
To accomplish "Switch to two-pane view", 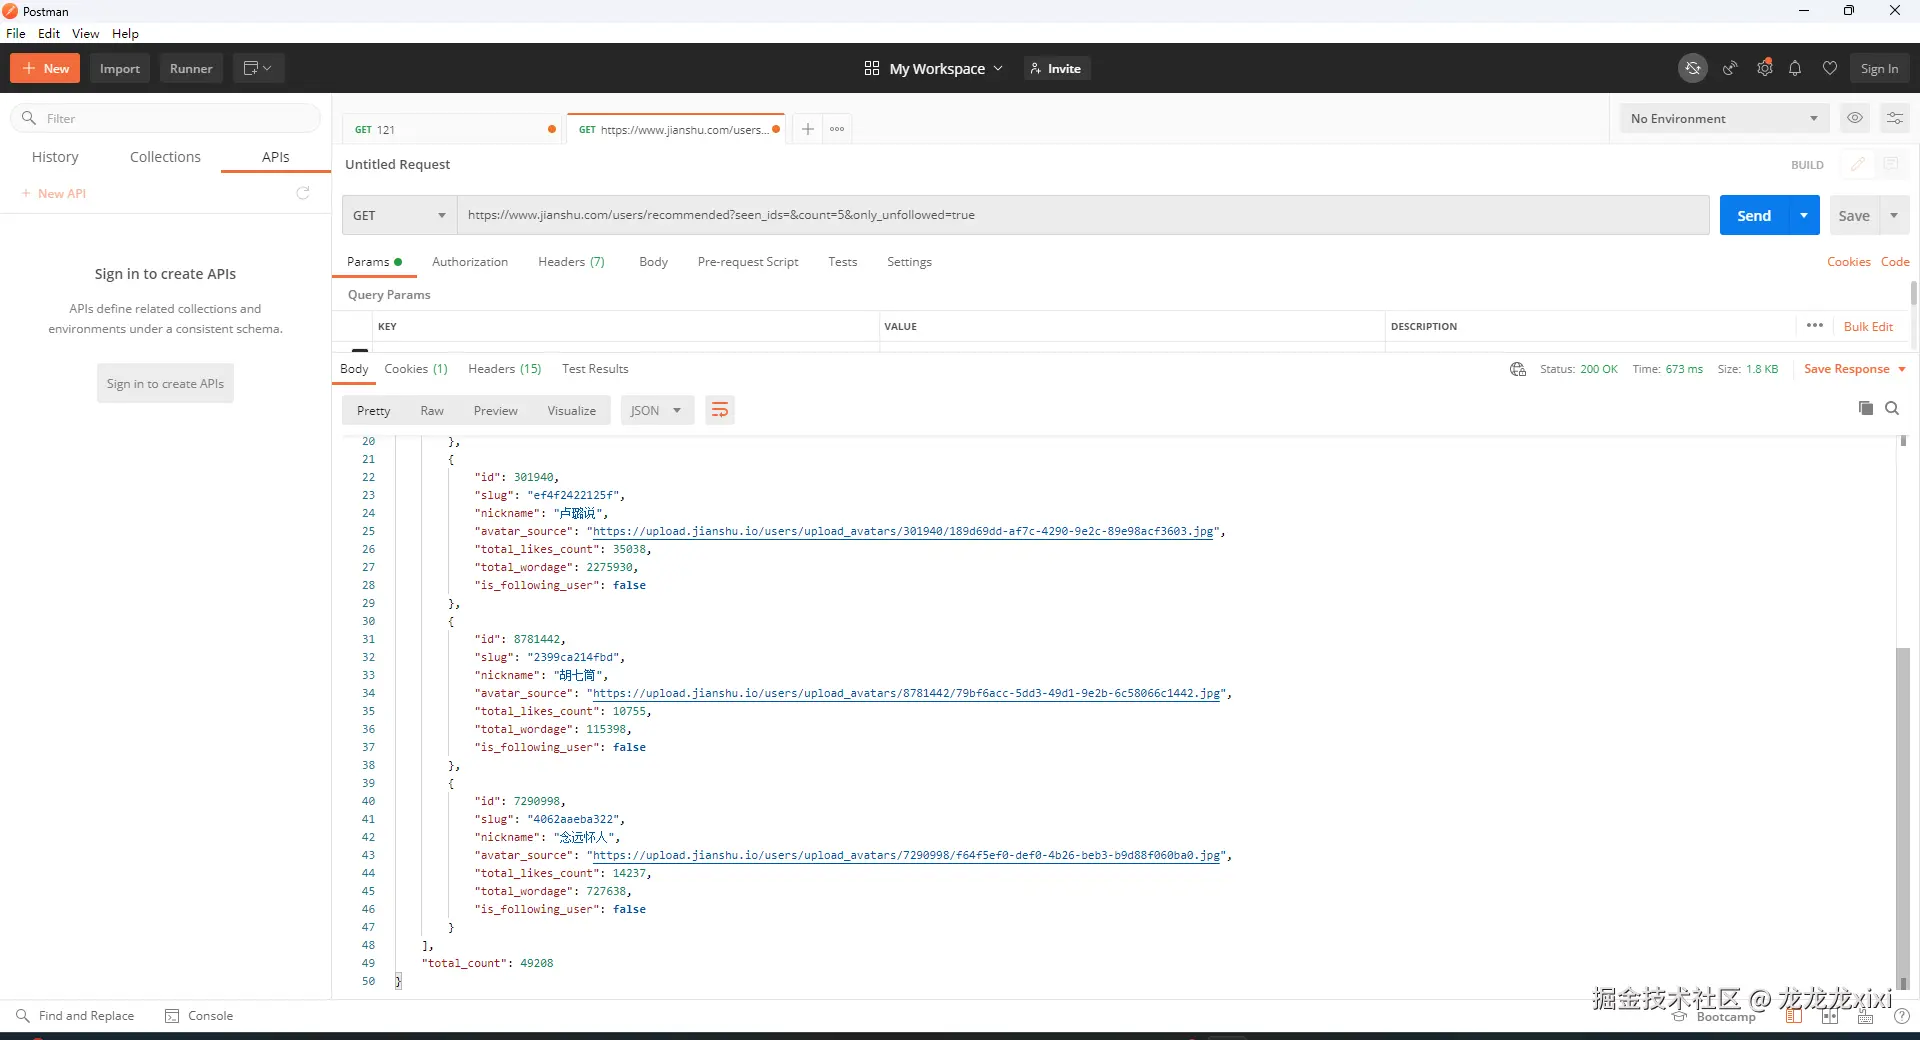I will [x=1830, y=1017].
